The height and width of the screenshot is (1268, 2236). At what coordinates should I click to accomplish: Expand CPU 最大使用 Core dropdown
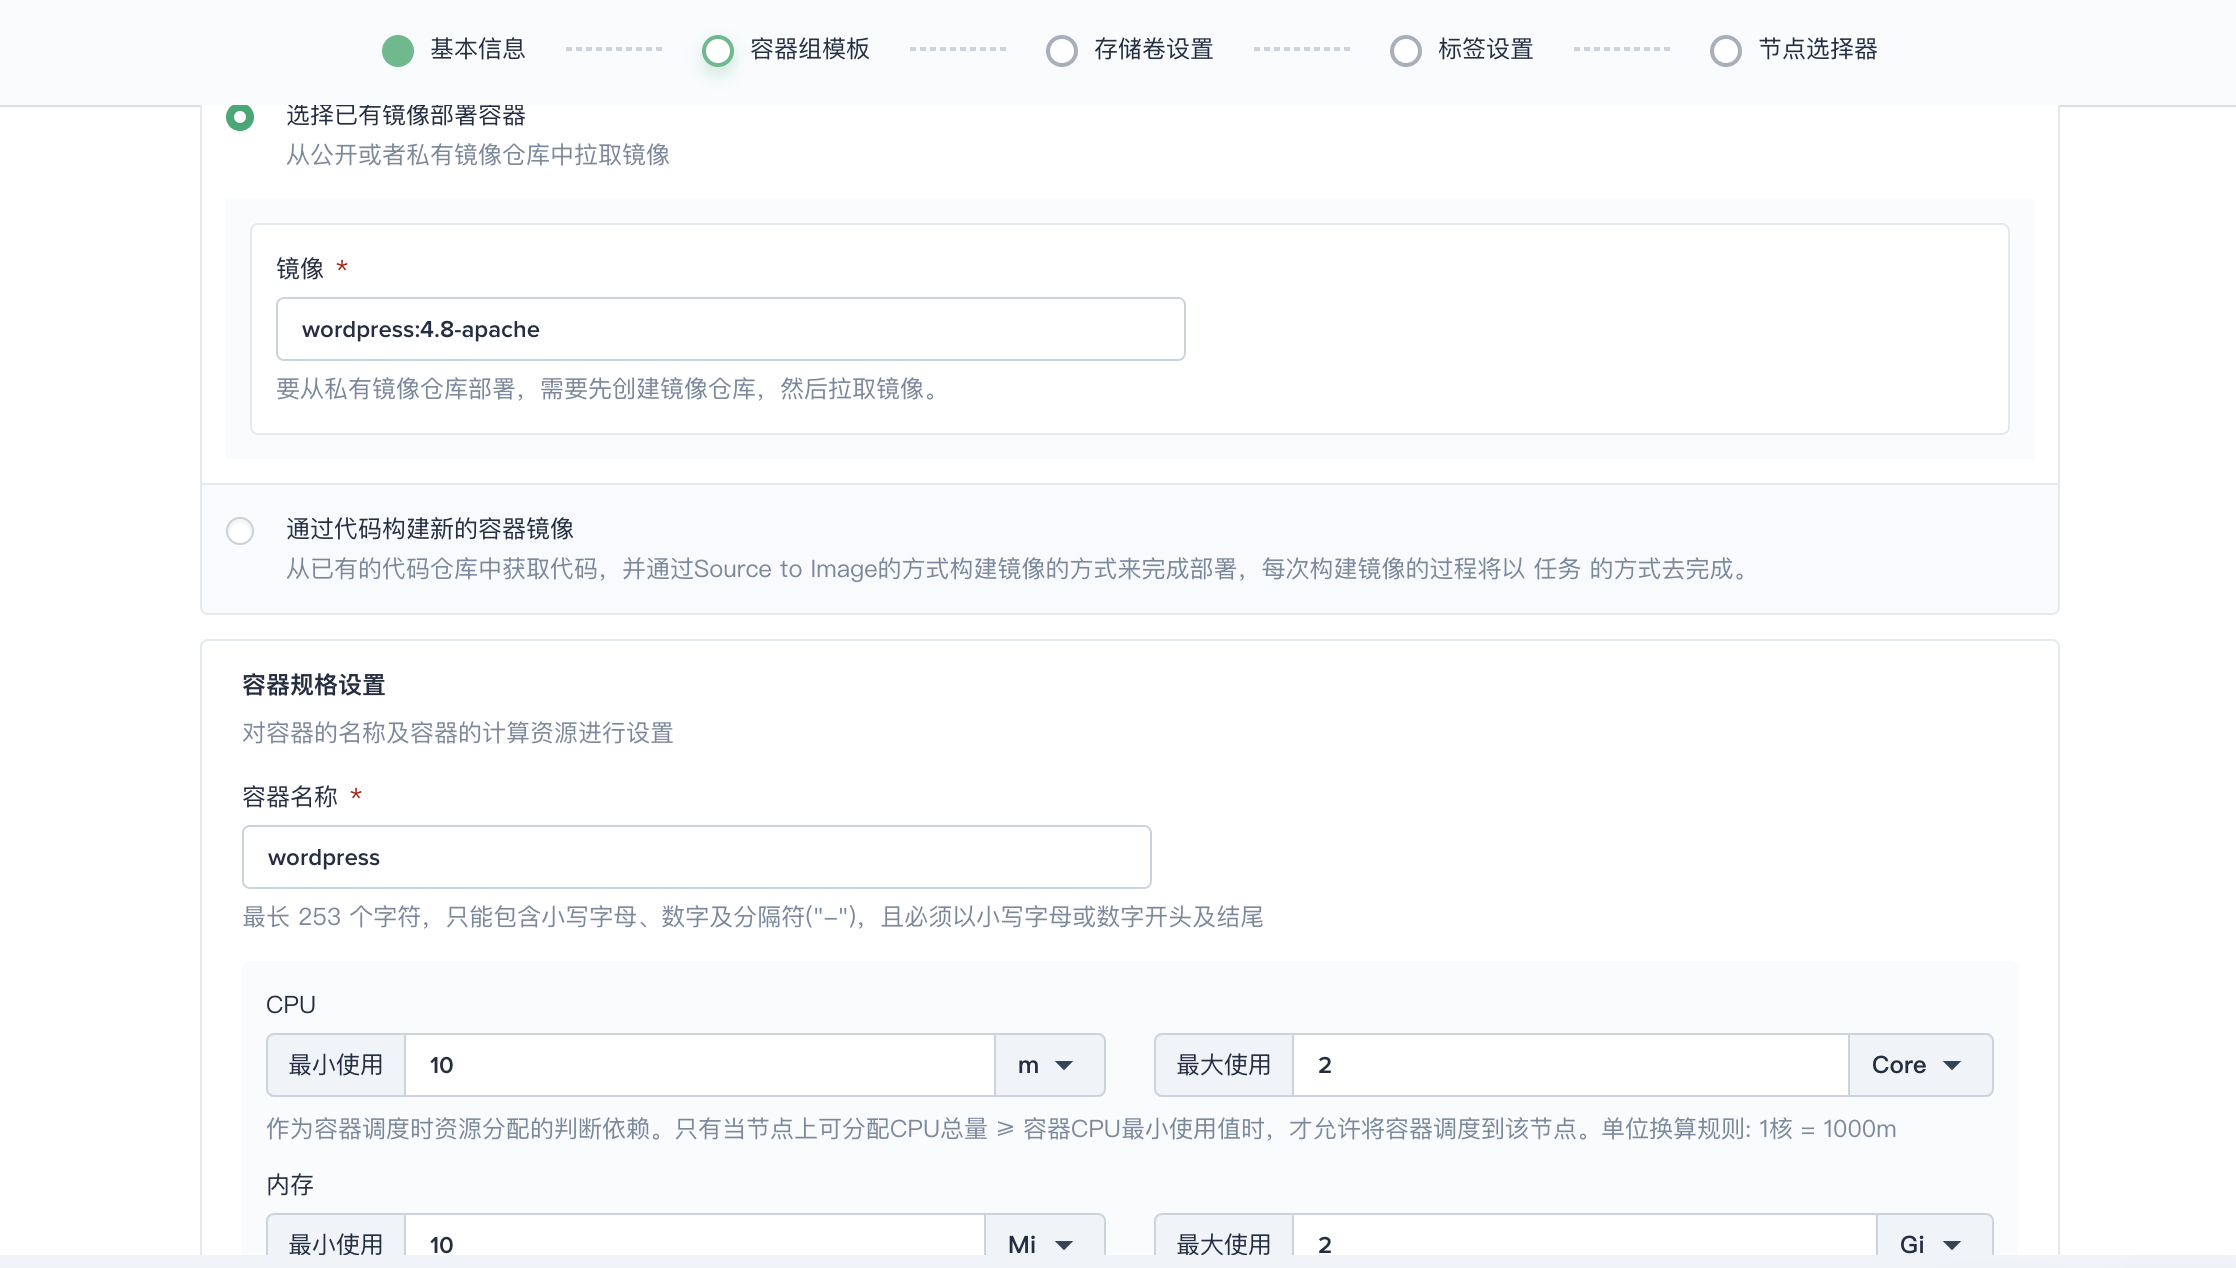point(1918,1064)
